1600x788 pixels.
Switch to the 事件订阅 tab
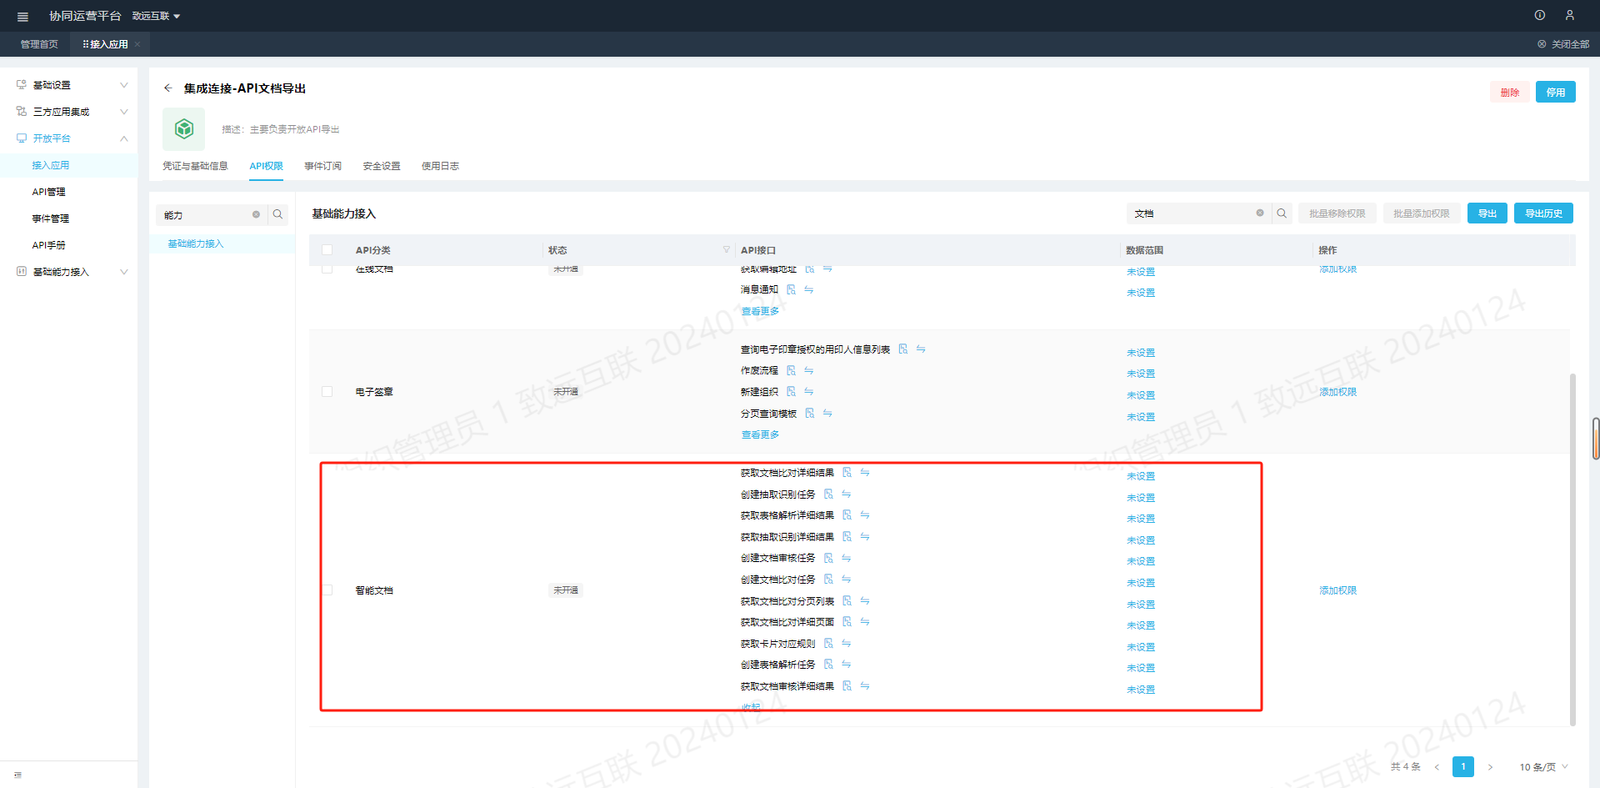click(x=323, y=166)
